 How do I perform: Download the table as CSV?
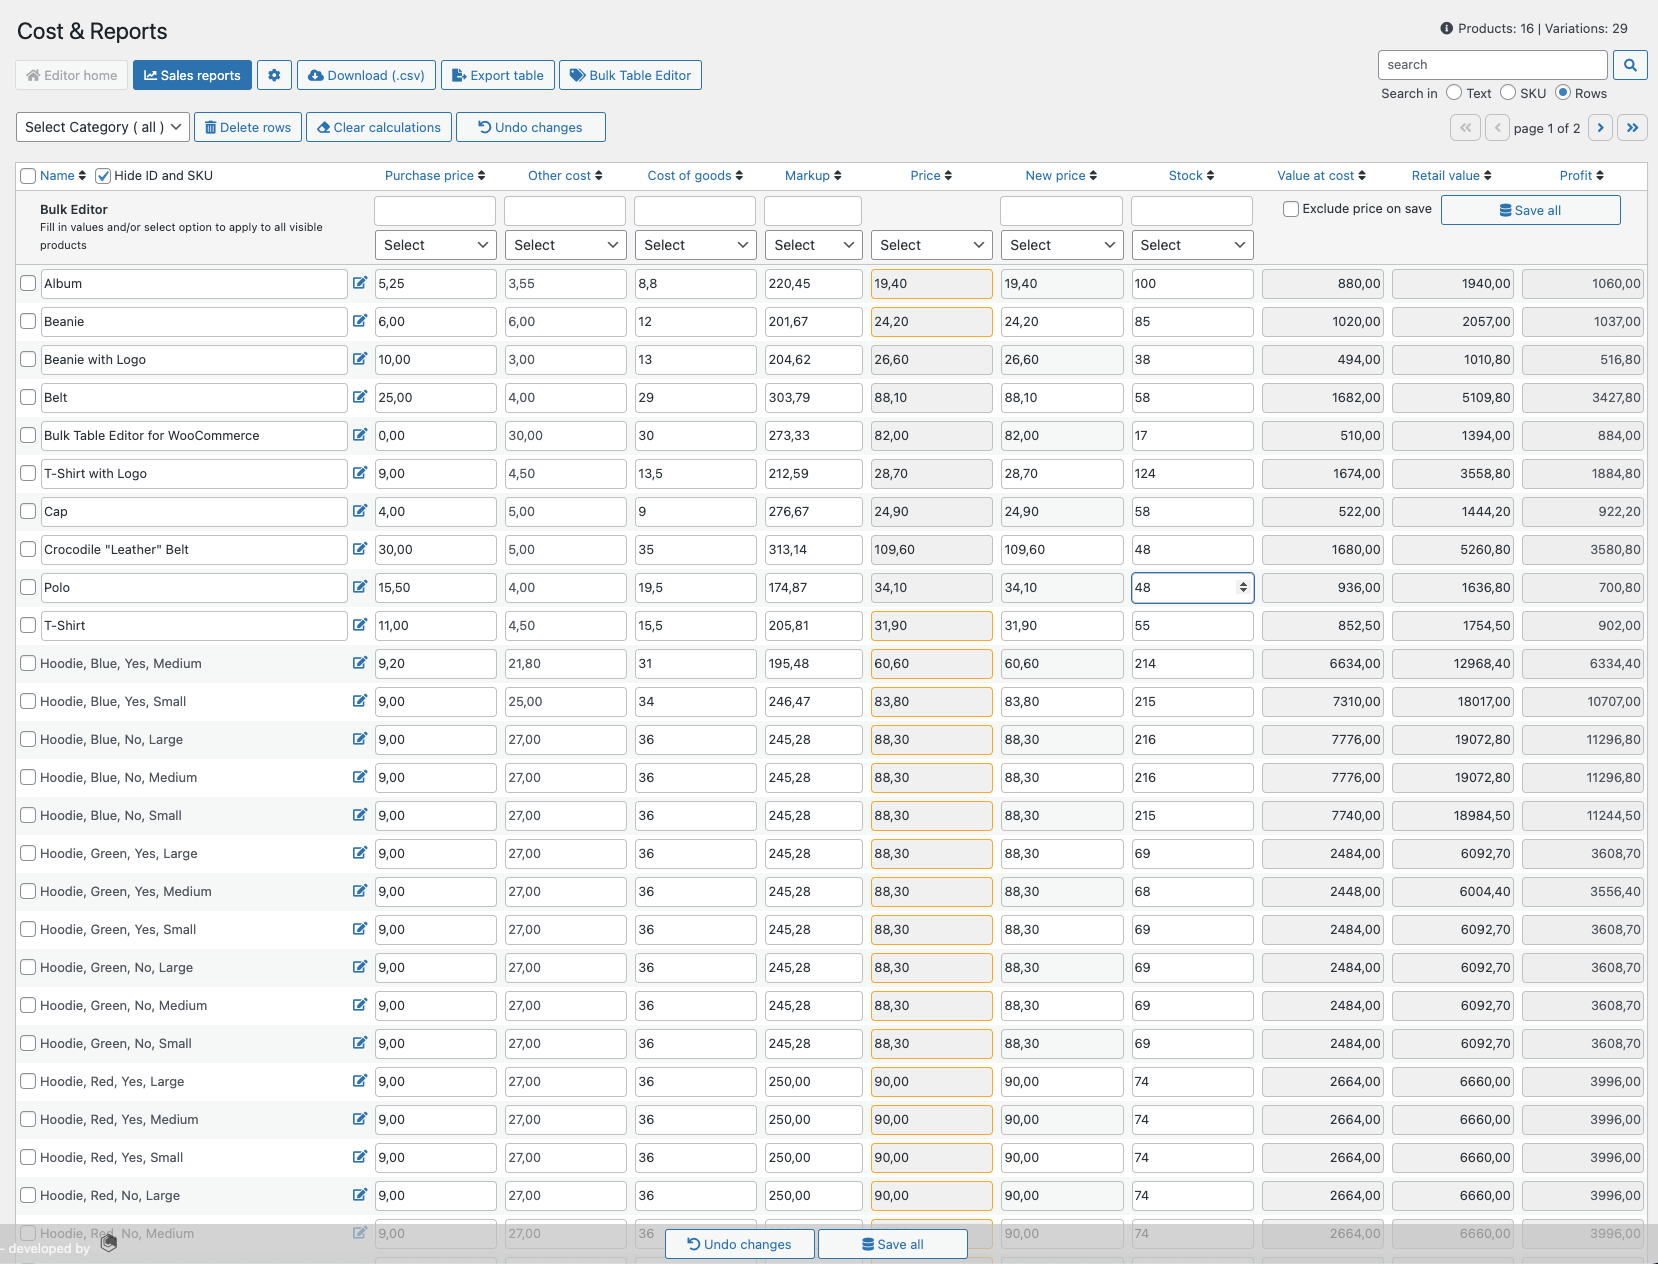[366, 75]
